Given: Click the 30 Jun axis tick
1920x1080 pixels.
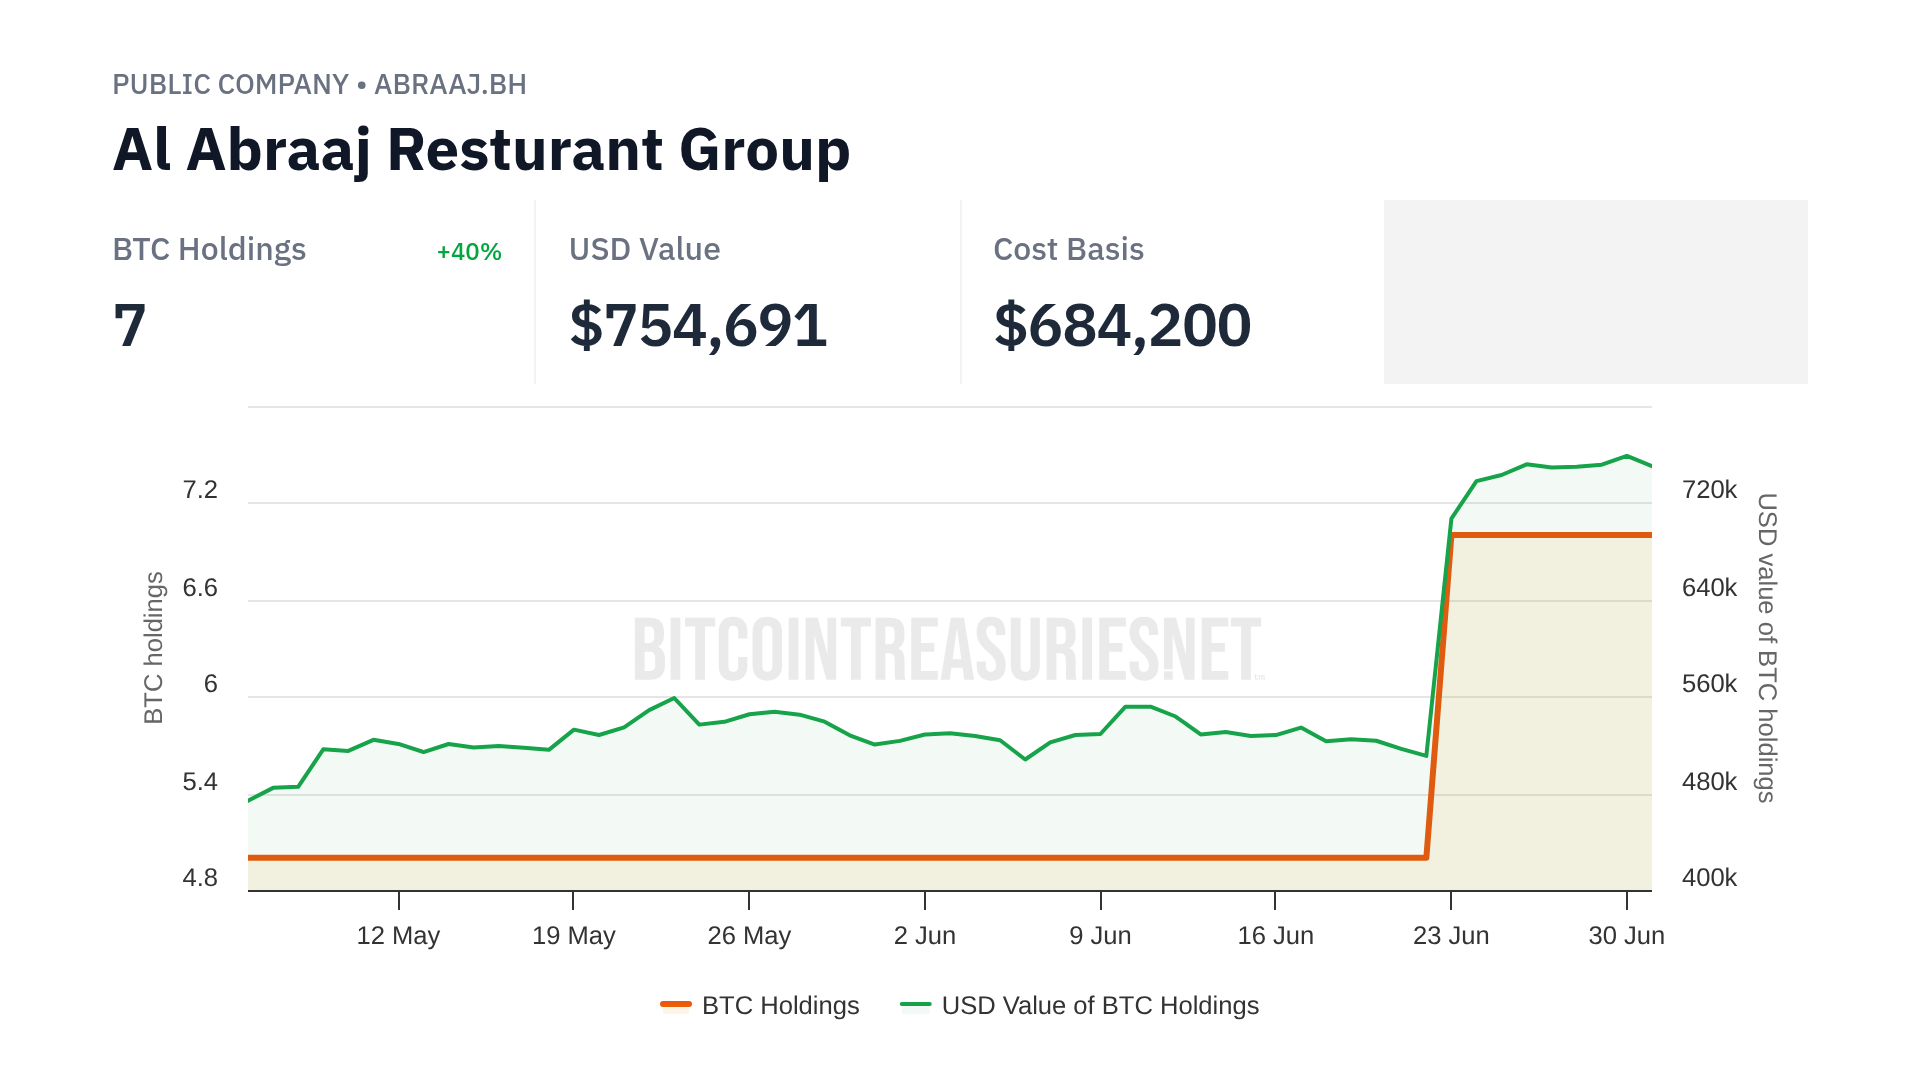Looking at the screenshot, I should point(1626,935).
